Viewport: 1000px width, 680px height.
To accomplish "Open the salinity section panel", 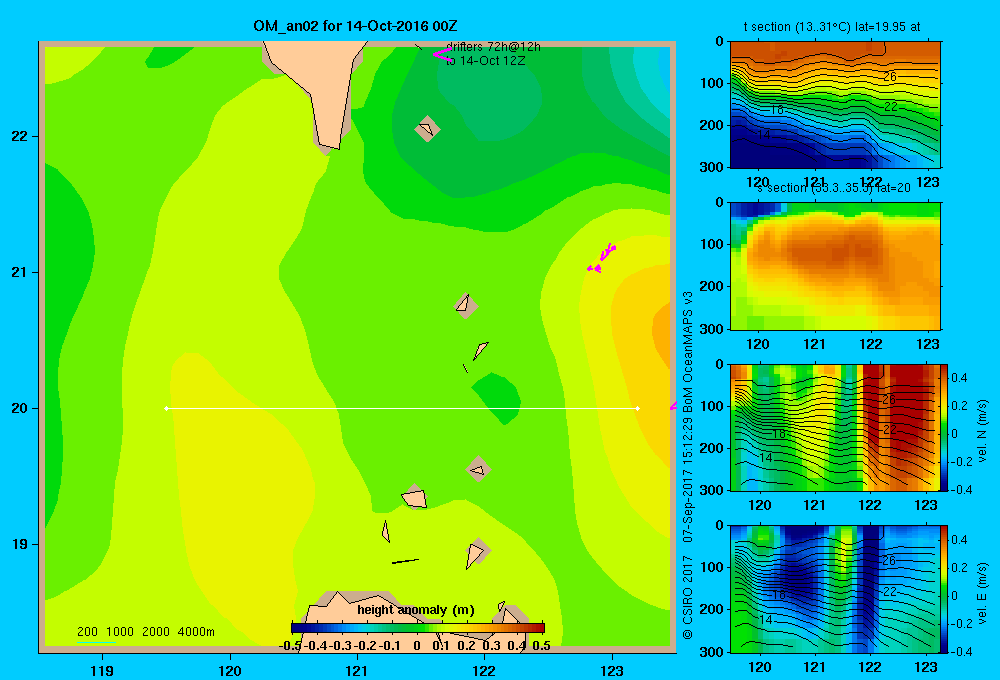I will pyautogui.click(x=835, y=266).
